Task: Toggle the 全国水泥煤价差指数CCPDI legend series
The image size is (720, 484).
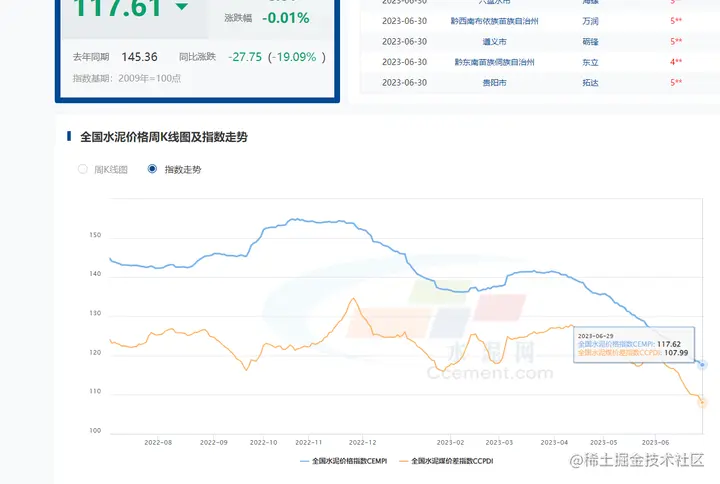Action: (x=446, y=461)
